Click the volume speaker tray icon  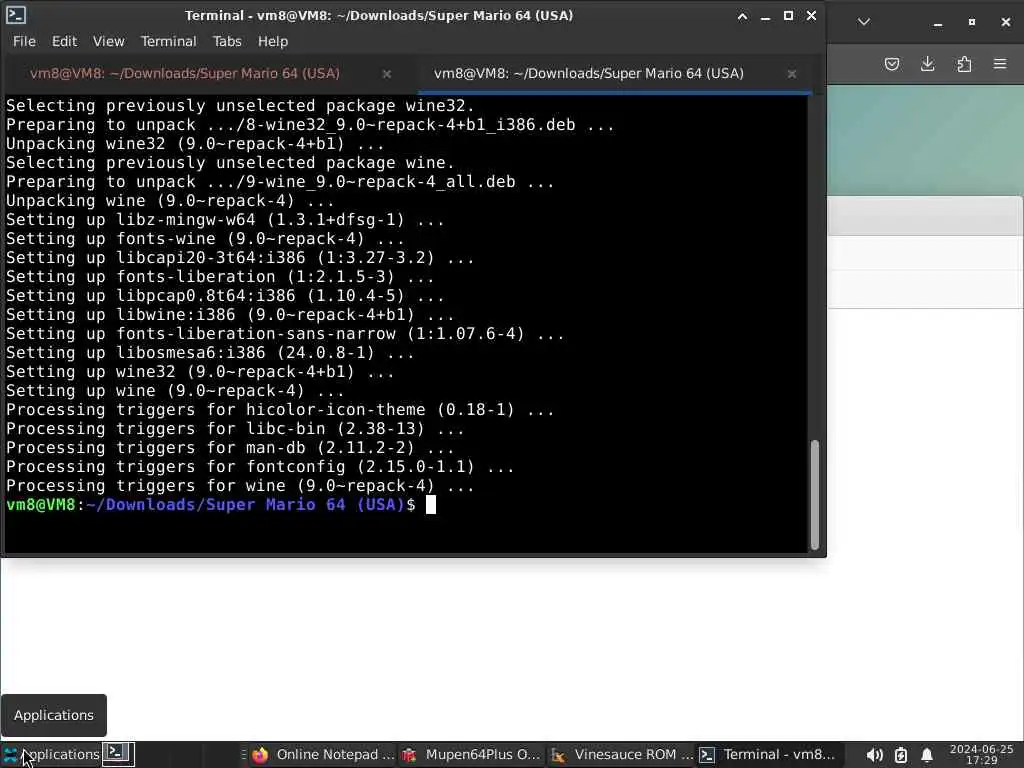click(x=874, y=756)
